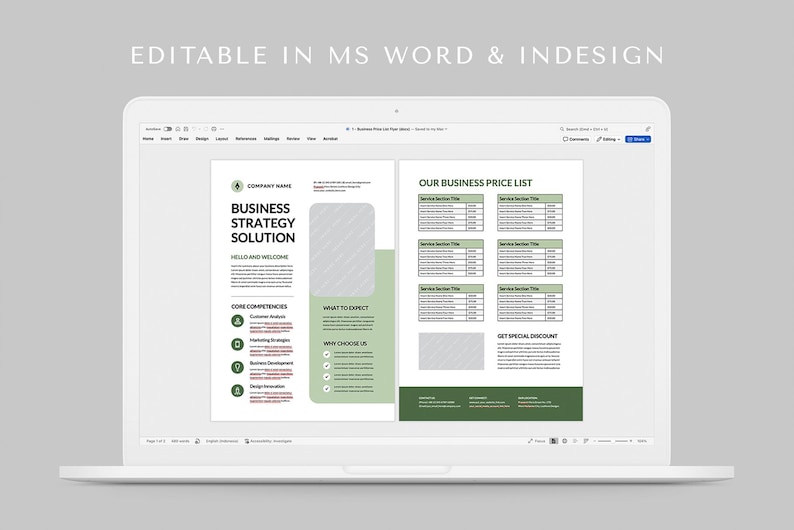Open the Acrobat ribbon tab
This screenshot has width=794, height=530.
tap(330, 139)
